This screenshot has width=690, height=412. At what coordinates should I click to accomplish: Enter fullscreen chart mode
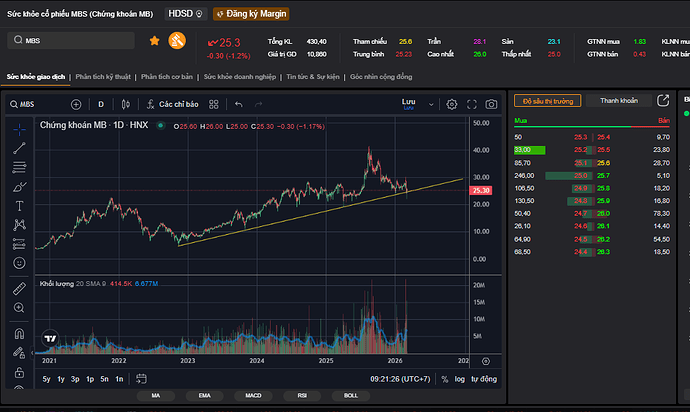pos(472,104)
